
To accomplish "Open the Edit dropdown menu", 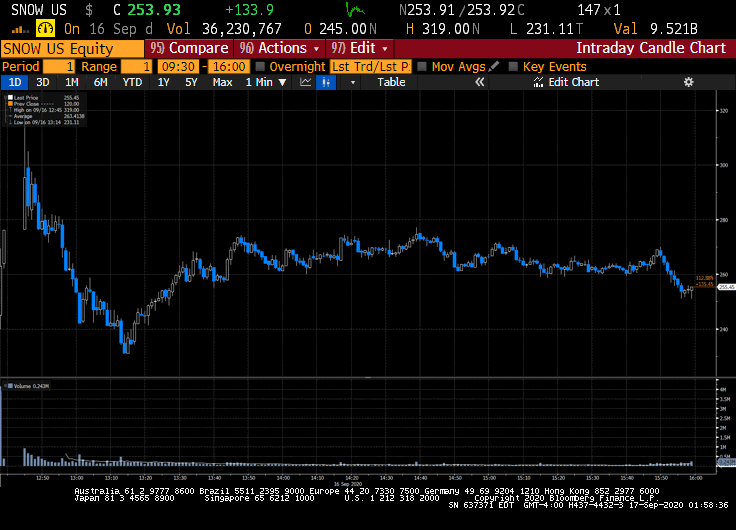I will [359, 48].
